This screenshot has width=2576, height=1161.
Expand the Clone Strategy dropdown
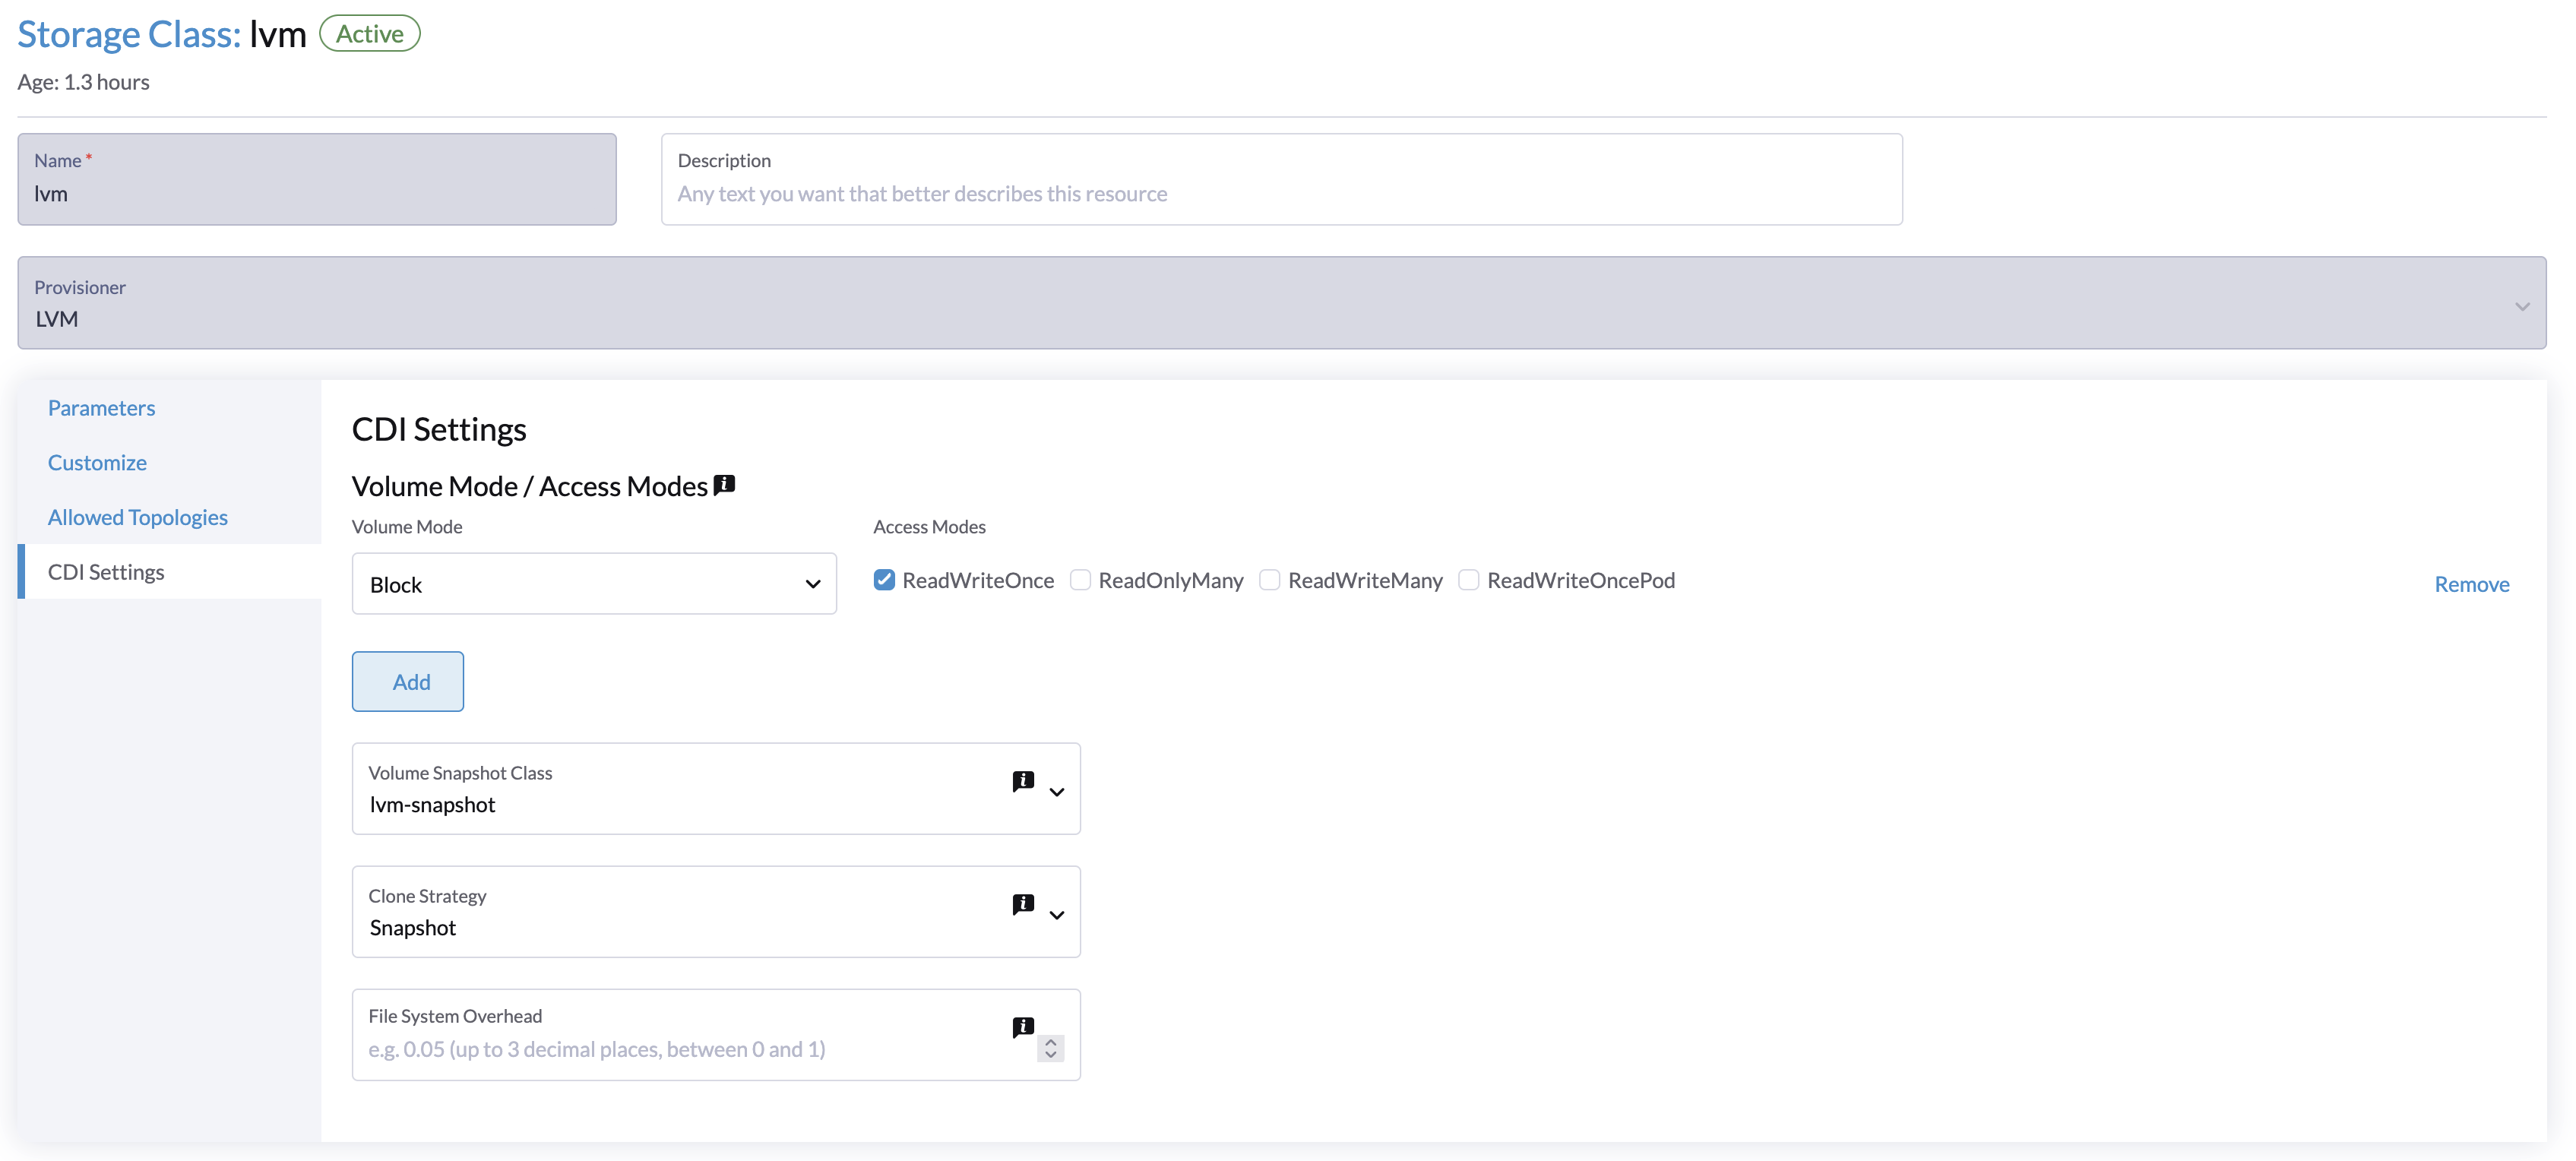coord(1056,915)
